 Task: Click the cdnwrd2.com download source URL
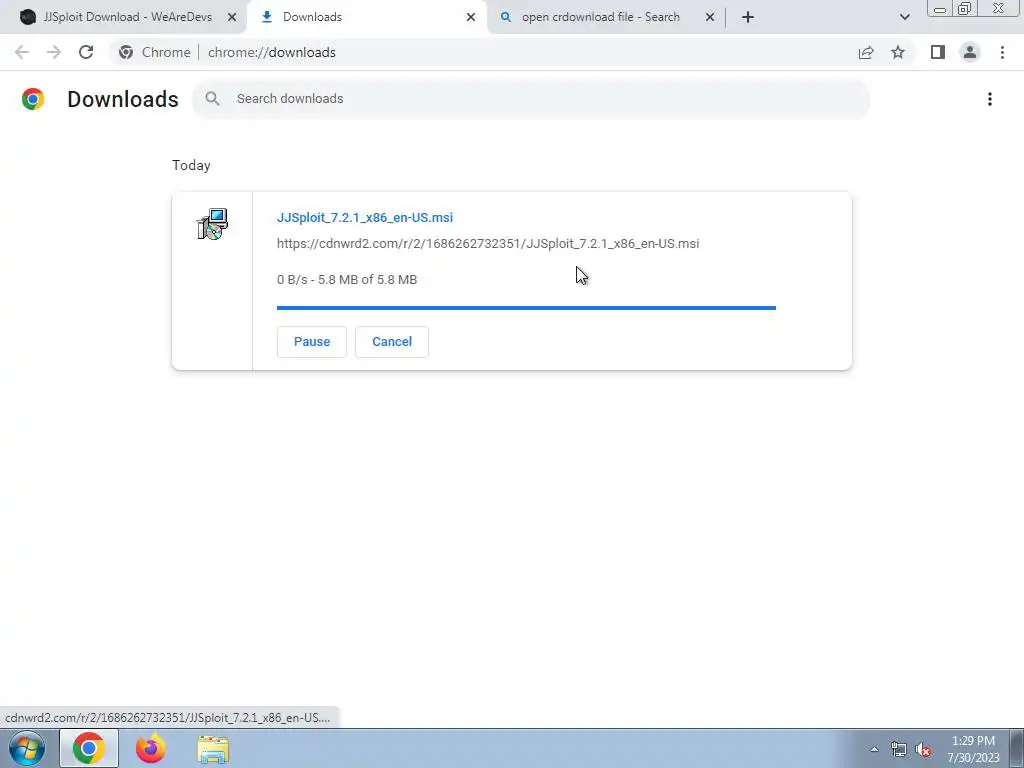tap(488, 244)
